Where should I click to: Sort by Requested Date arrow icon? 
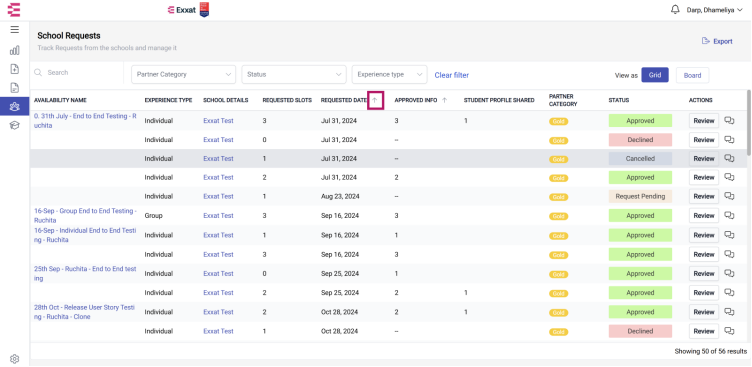point(376,100)
